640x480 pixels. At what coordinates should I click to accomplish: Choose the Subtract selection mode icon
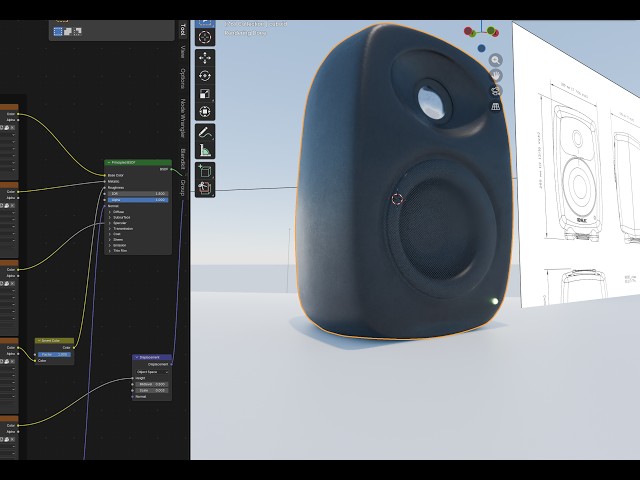tap(77, 31)
